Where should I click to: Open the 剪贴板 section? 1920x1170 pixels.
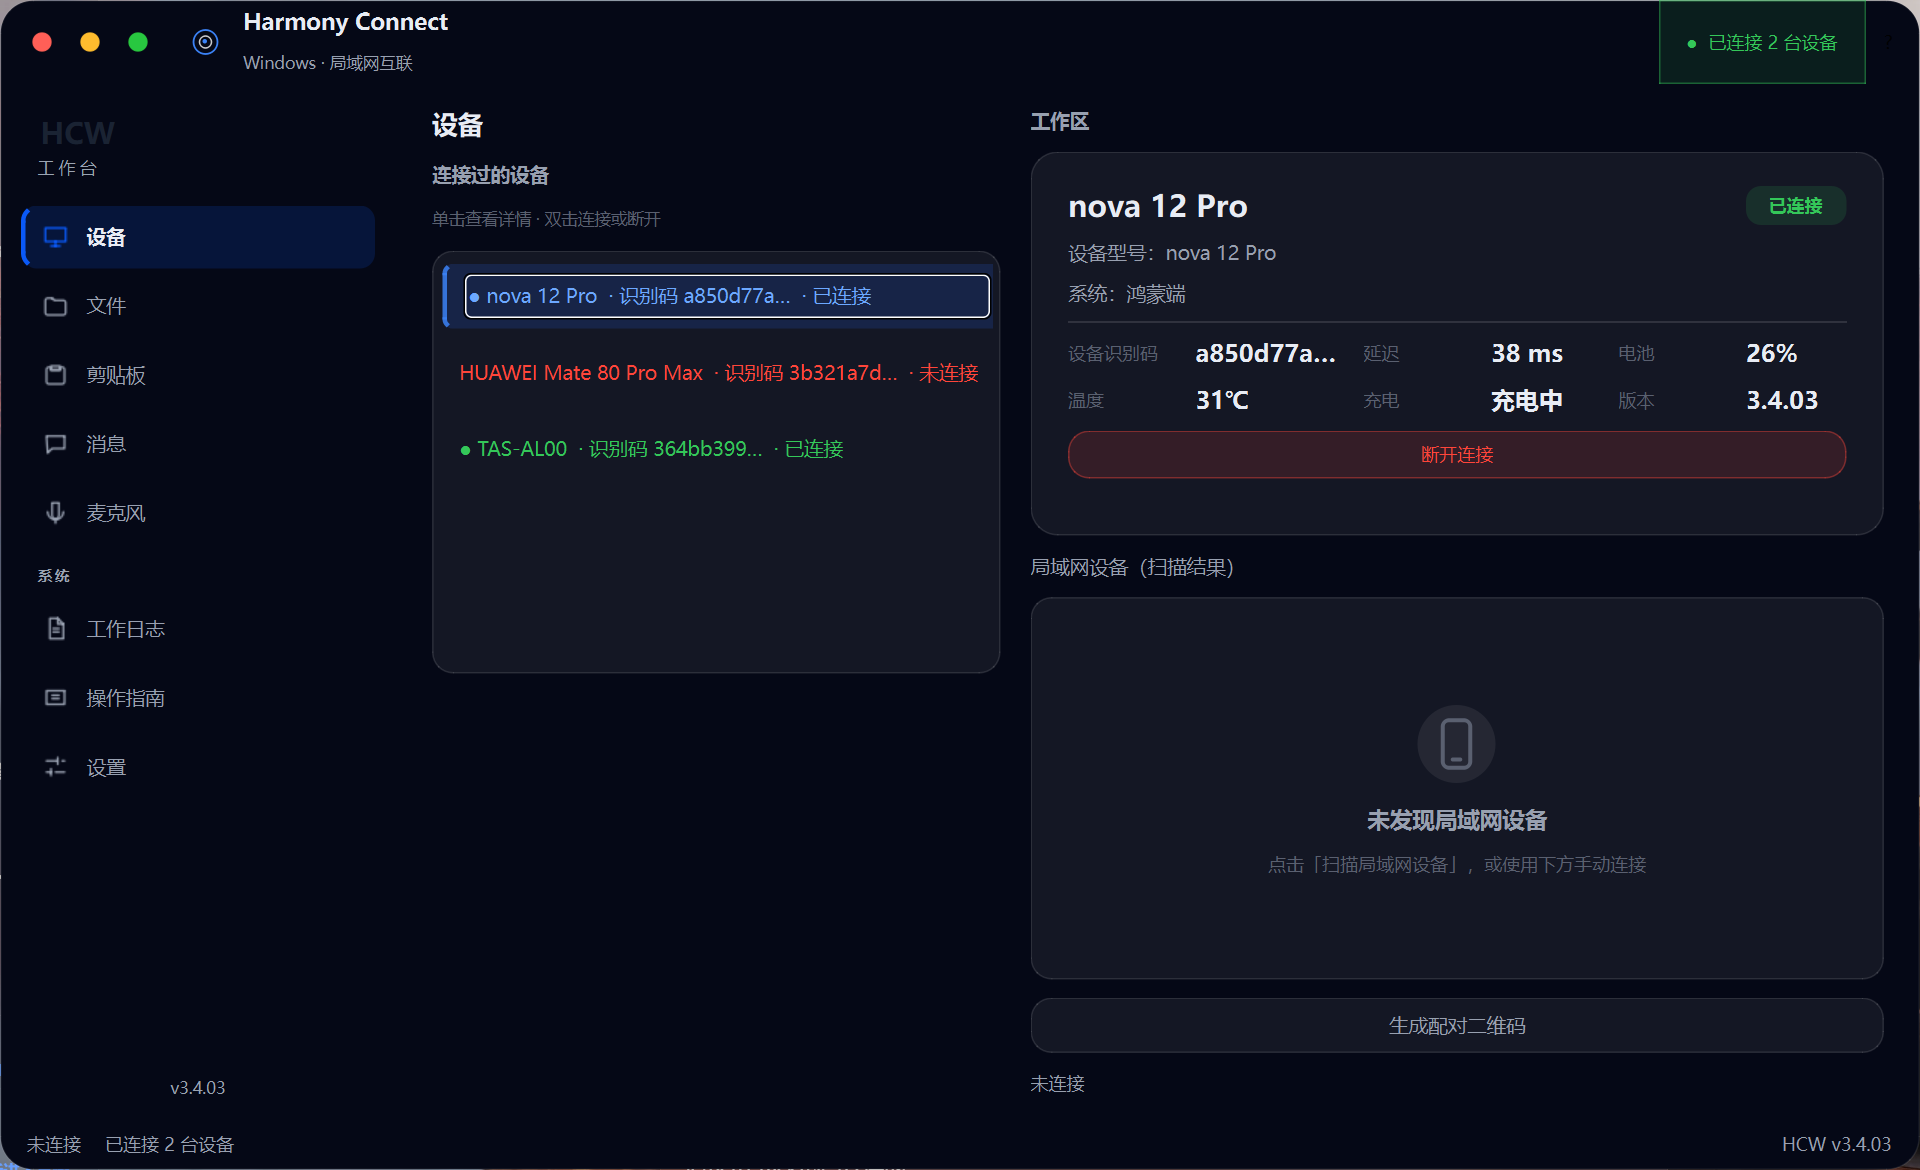(x=198, y=375)
